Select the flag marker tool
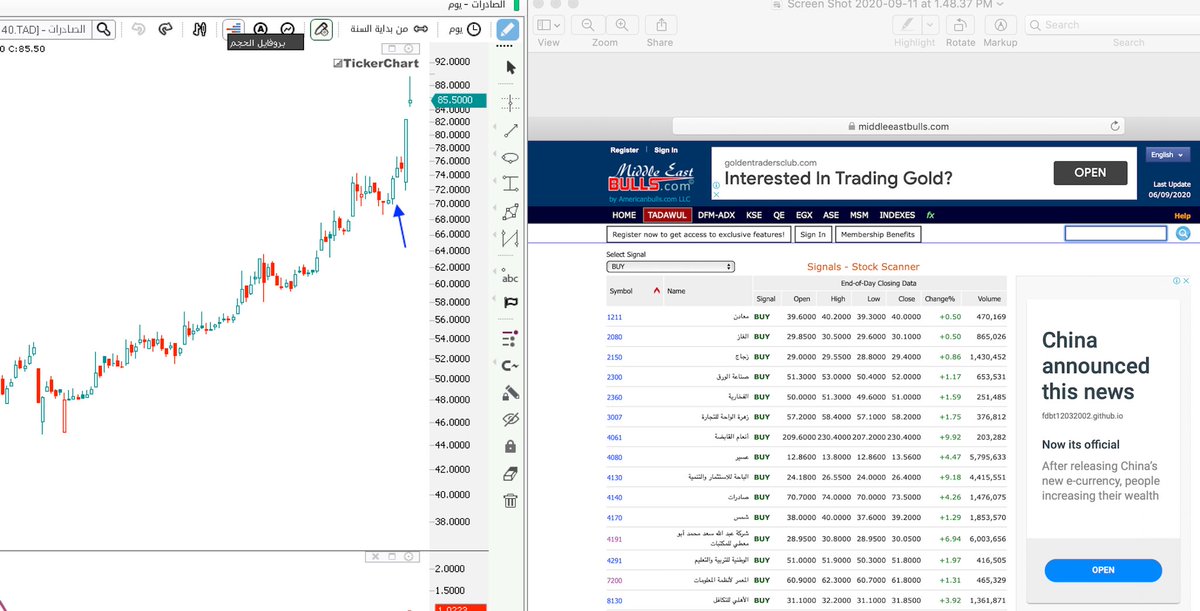Viewport: 1200px width, 611px height. coord(511,302)
